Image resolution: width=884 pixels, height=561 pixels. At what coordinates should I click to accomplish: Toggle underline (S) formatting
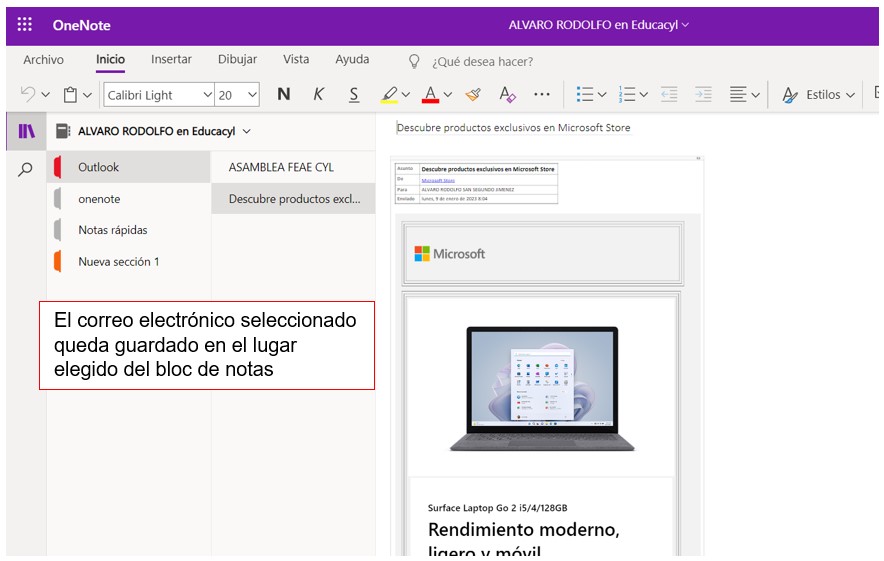coord(353,95)
